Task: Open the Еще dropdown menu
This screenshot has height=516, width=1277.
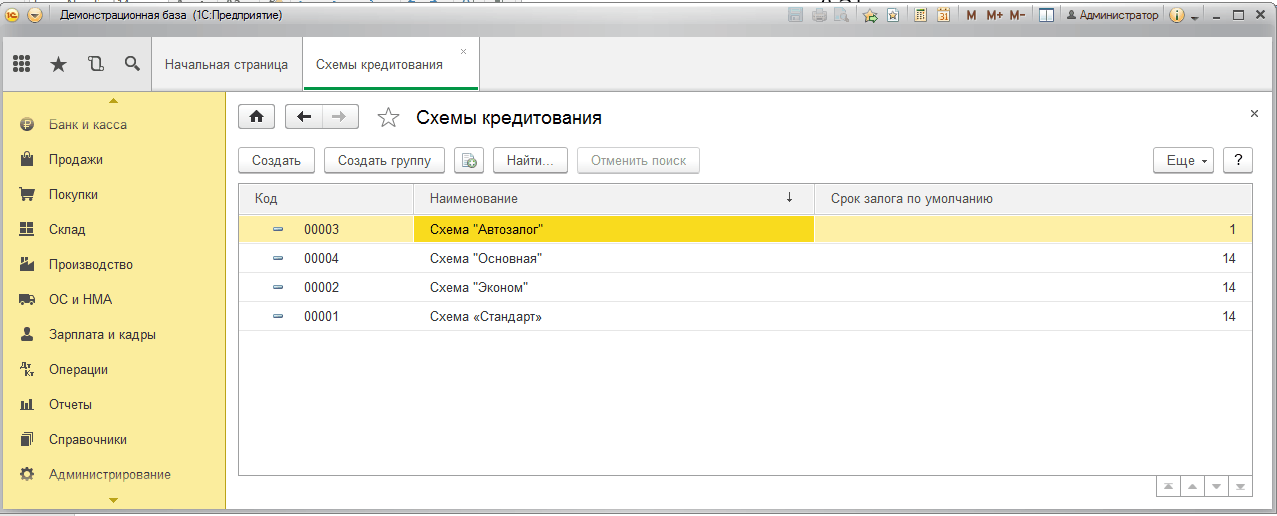Action: (x=1184, y=160)
